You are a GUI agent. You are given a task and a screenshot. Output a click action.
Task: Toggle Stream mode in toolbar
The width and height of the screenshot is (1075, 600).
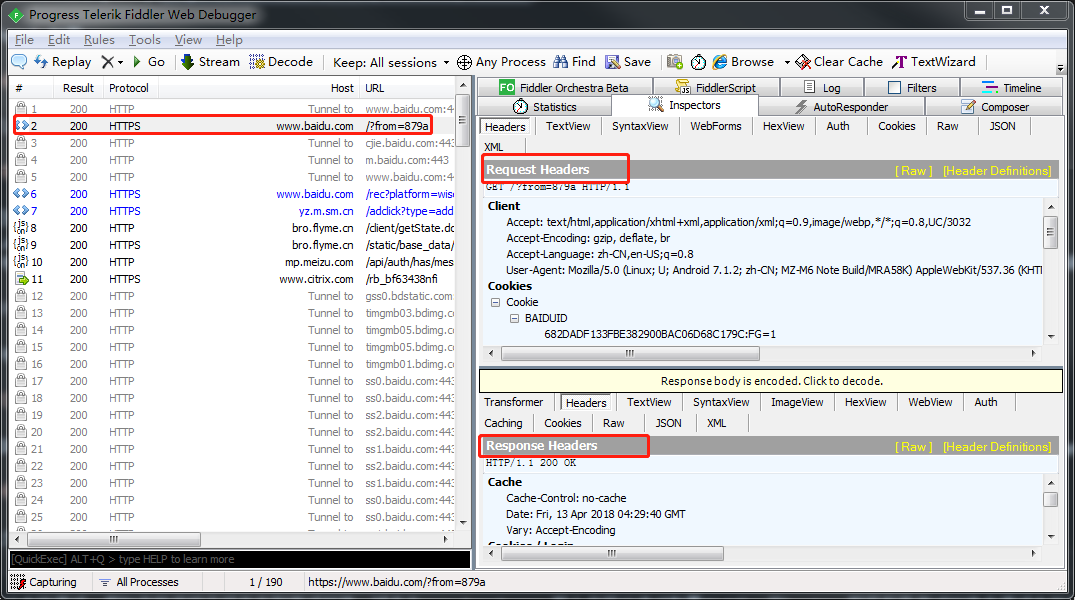tap(210, 62)
